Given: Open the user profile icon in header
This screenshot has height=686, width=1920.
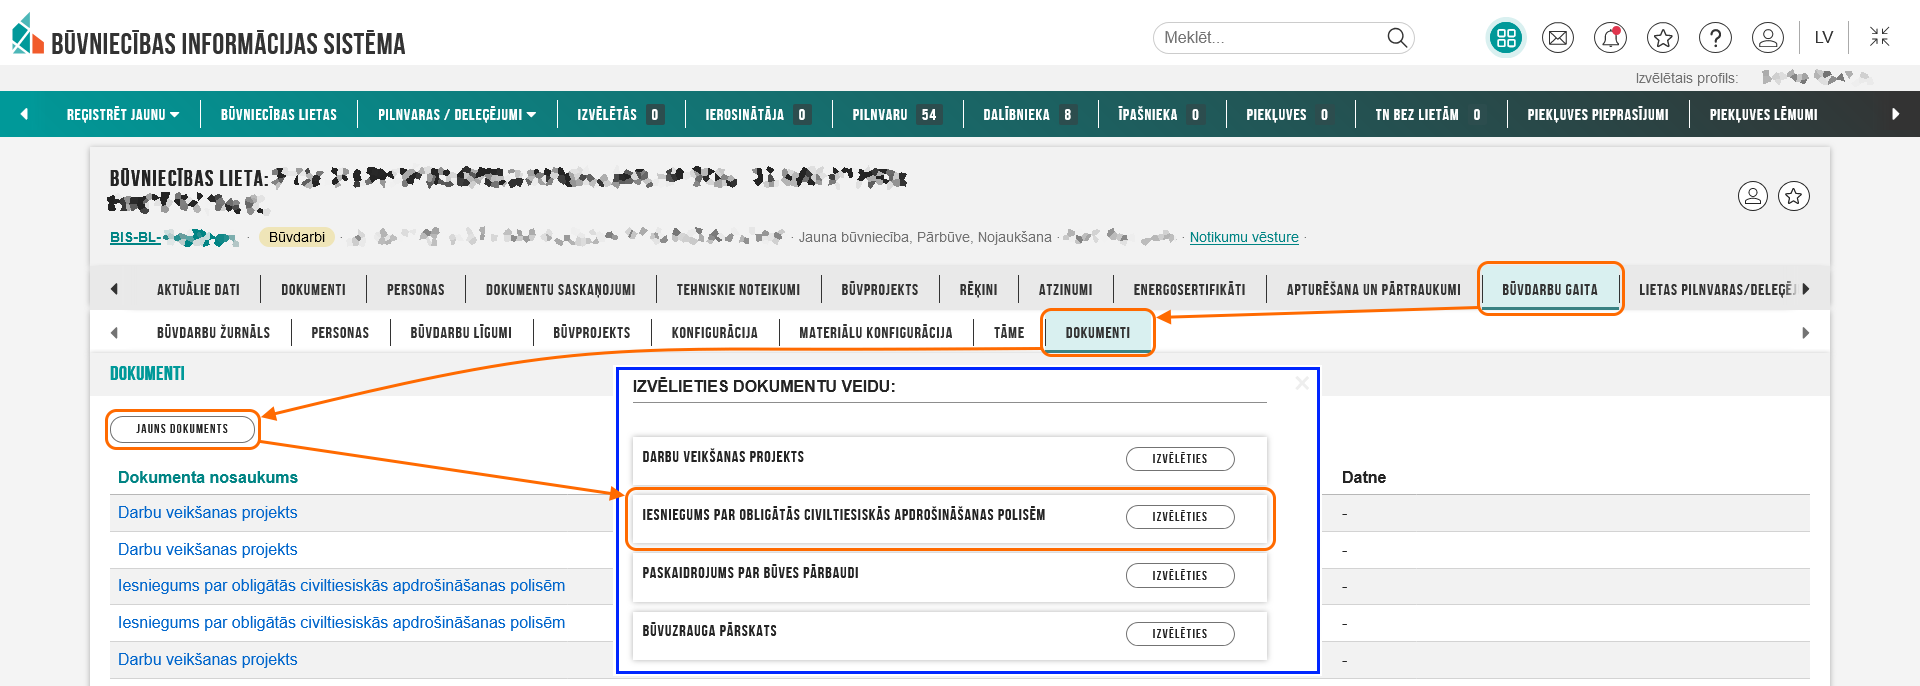Looking at the screenshot, I should [1768, 38].
